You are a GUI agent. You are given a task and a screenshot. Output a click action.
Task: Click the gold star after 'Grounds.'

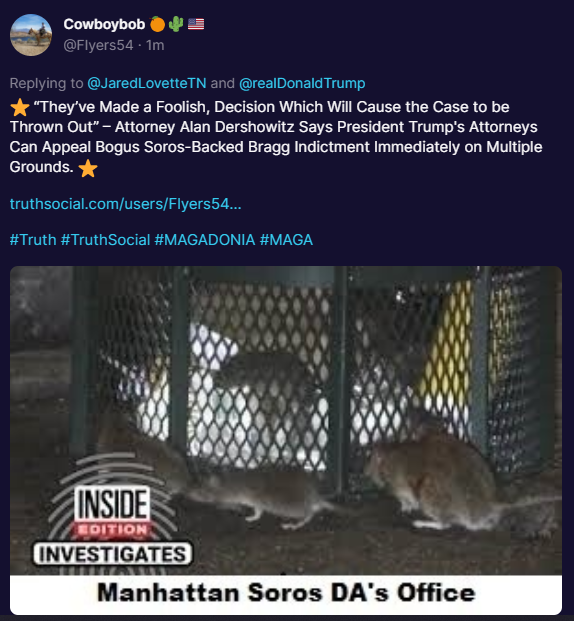pyautogui.click(x=88, y=168)
